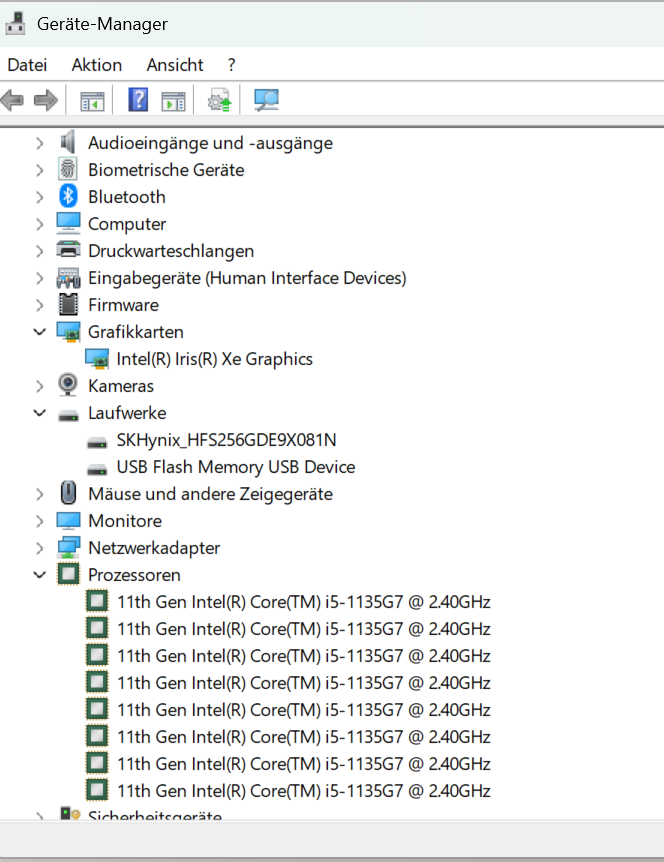The image size is (664, 862).
Task: Select the Monitore label
Action: [125, 521]
